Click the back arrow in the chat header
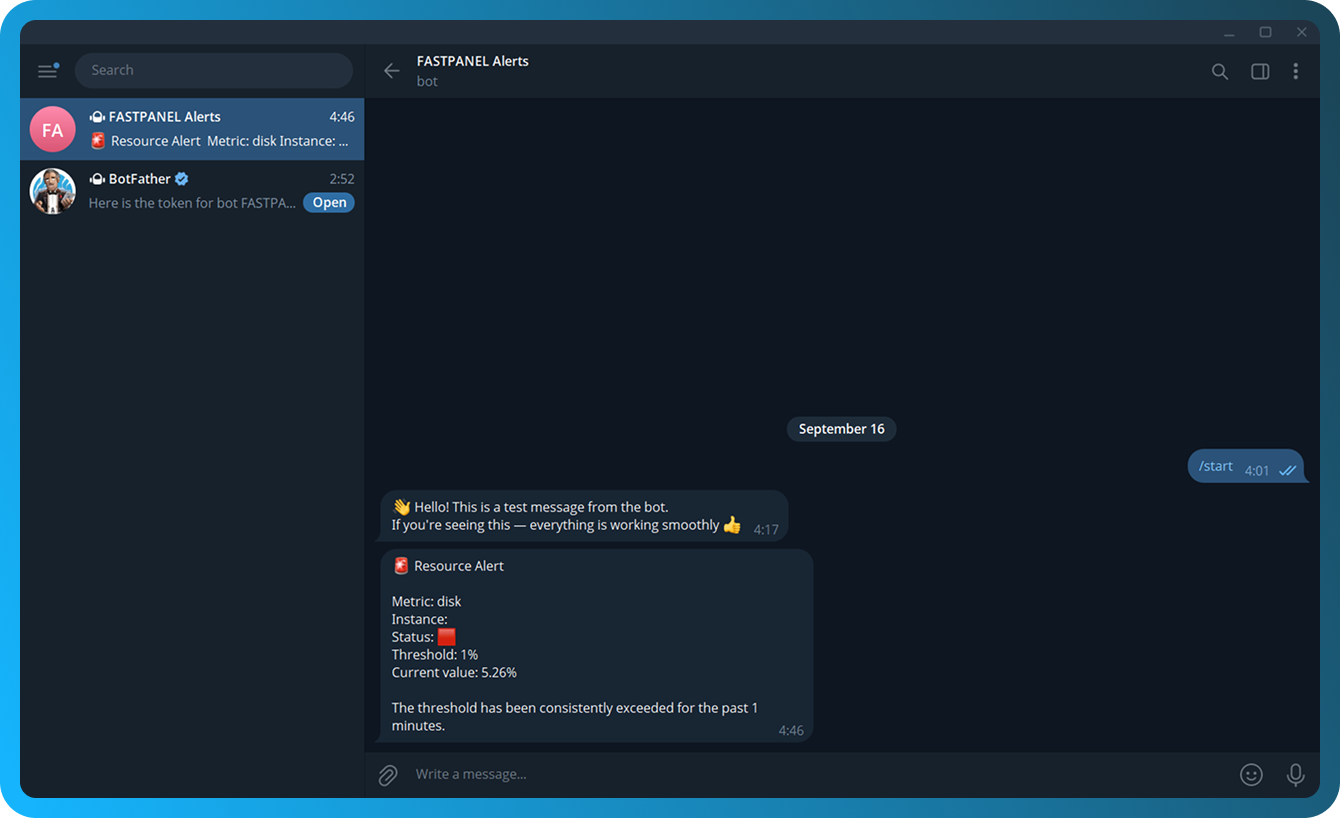This screenshot has width=1340, height=818. tap(391, 70)
